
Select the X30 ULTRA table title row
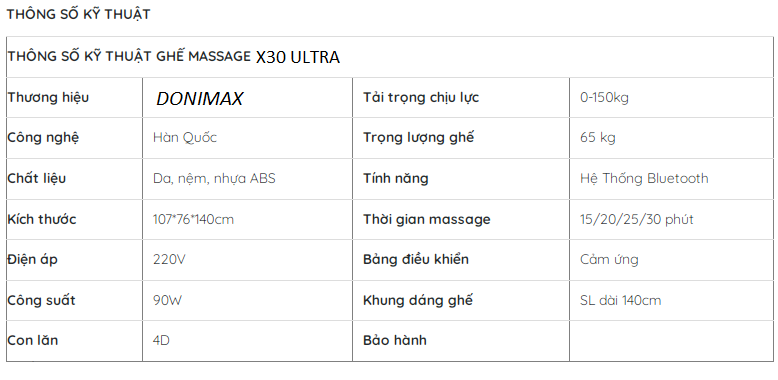point(389,57)
